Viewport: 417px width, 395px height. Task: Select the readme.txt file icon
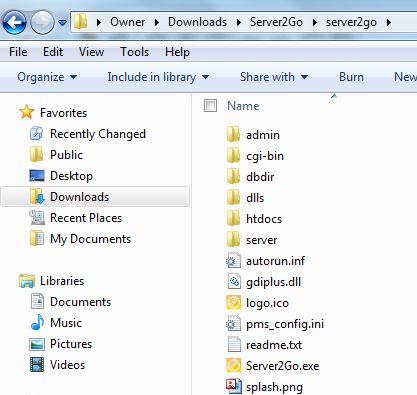(234, 344)
